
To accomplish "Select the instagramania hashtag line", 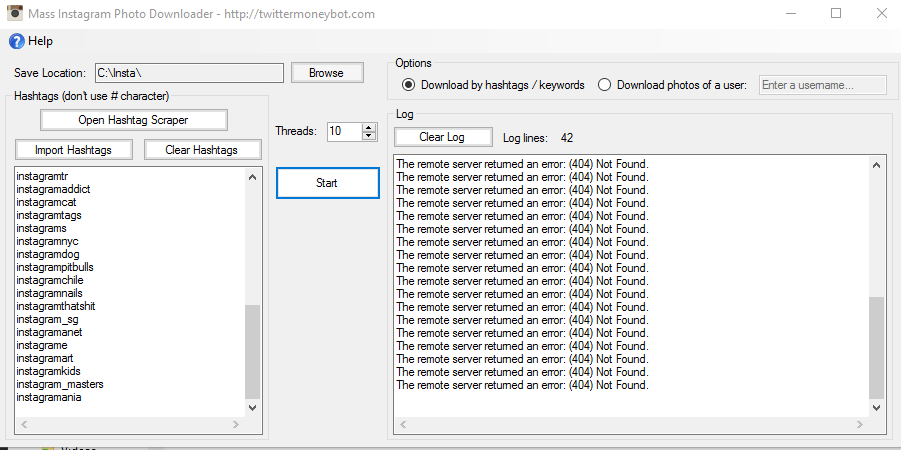I will 49,397.
